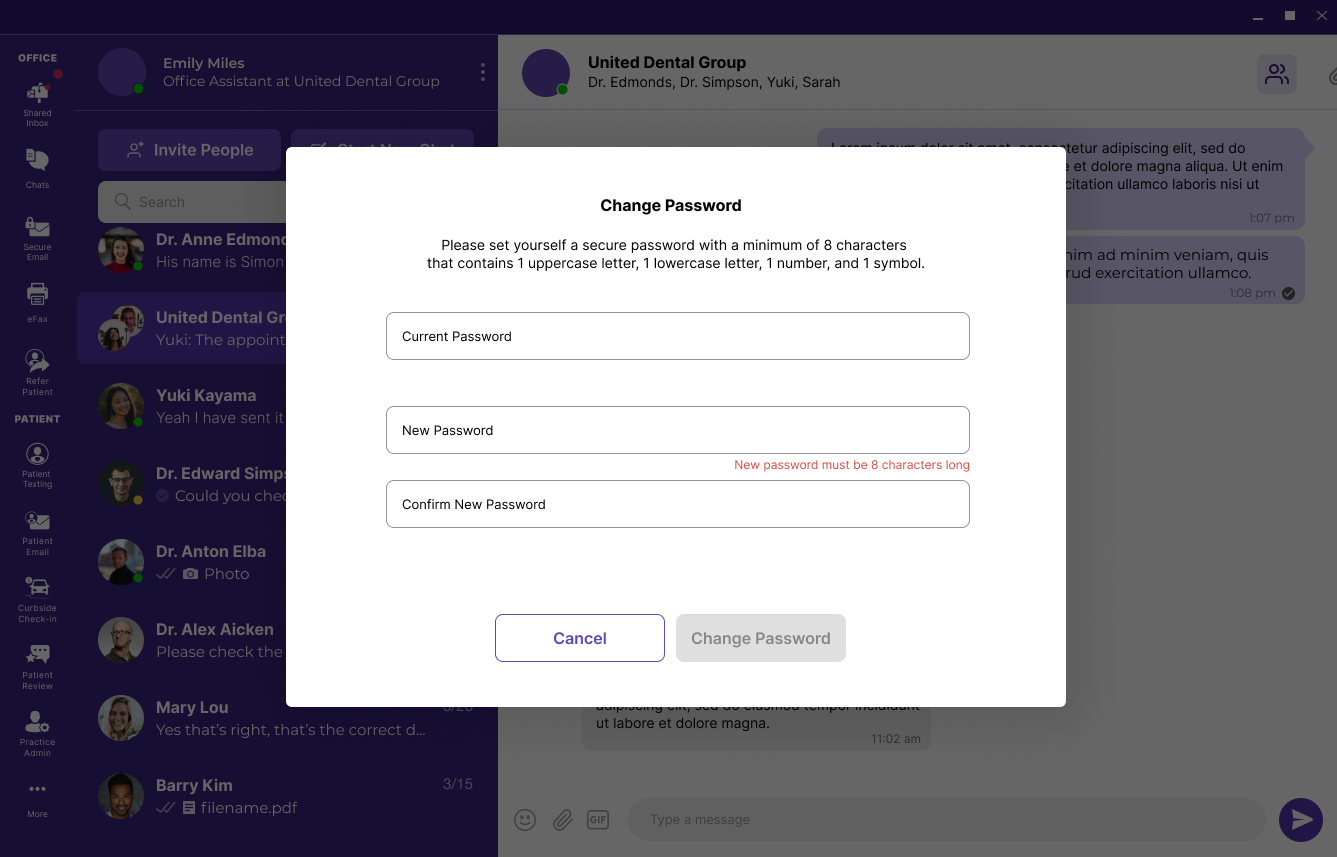This screenshot has width=1337, height=857.
Task: Open the Curbside Check-in icon
Action: 37,588
